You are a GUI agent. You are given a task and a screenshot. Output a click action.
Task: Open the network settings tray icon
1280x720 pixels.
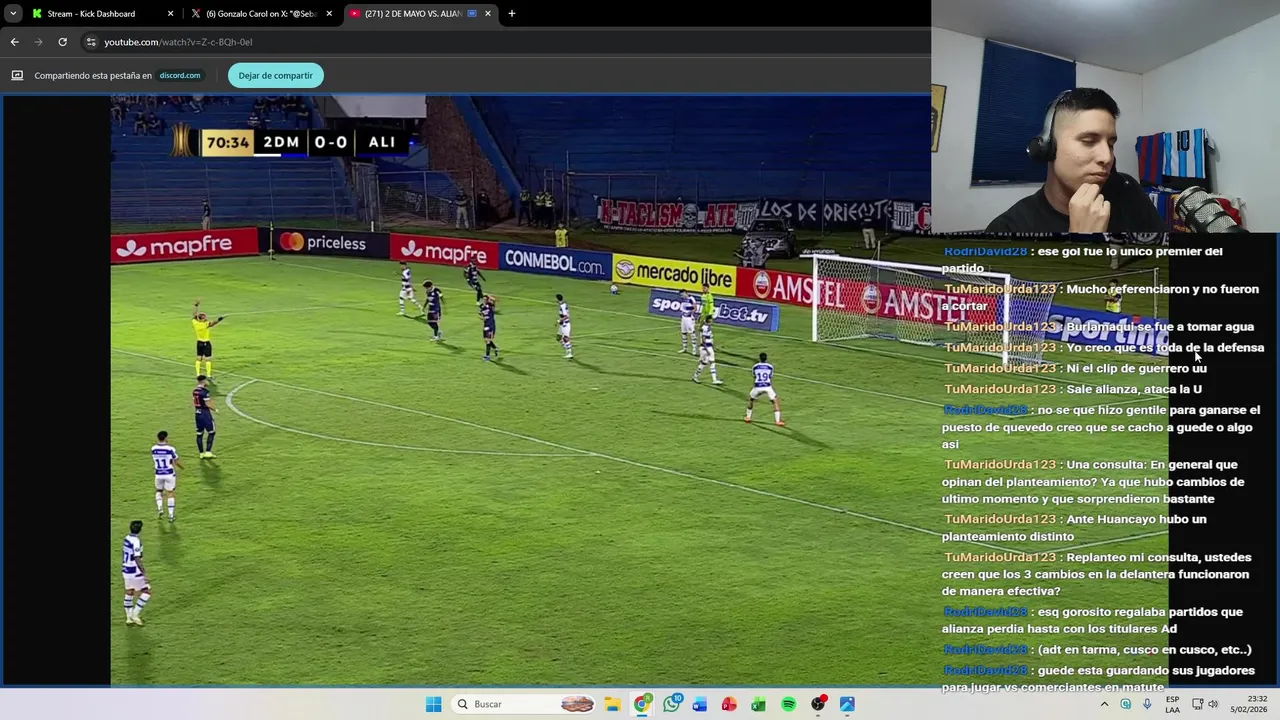tap(1197, 704)
